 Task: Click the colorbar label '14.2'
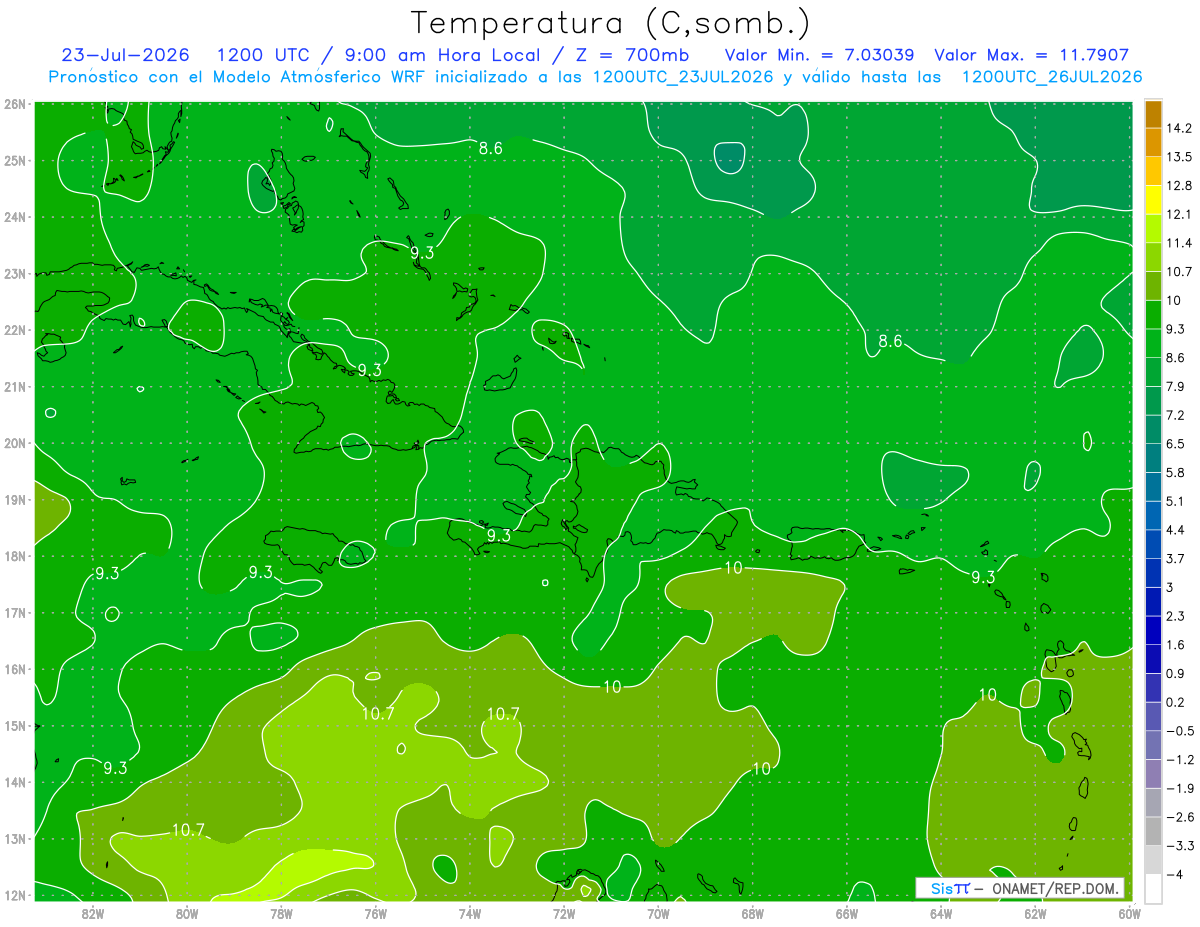tap(1180, 128)
